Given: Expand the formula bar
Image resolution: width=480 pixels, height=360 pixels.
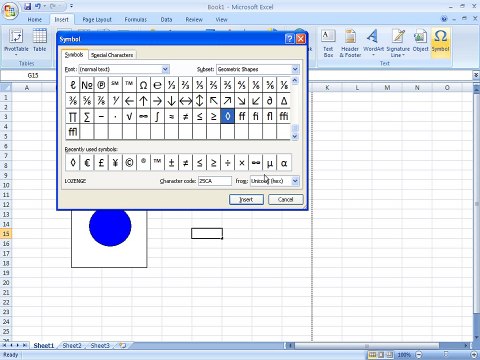Looking at the screenshot, I should [x=476, y=75].
